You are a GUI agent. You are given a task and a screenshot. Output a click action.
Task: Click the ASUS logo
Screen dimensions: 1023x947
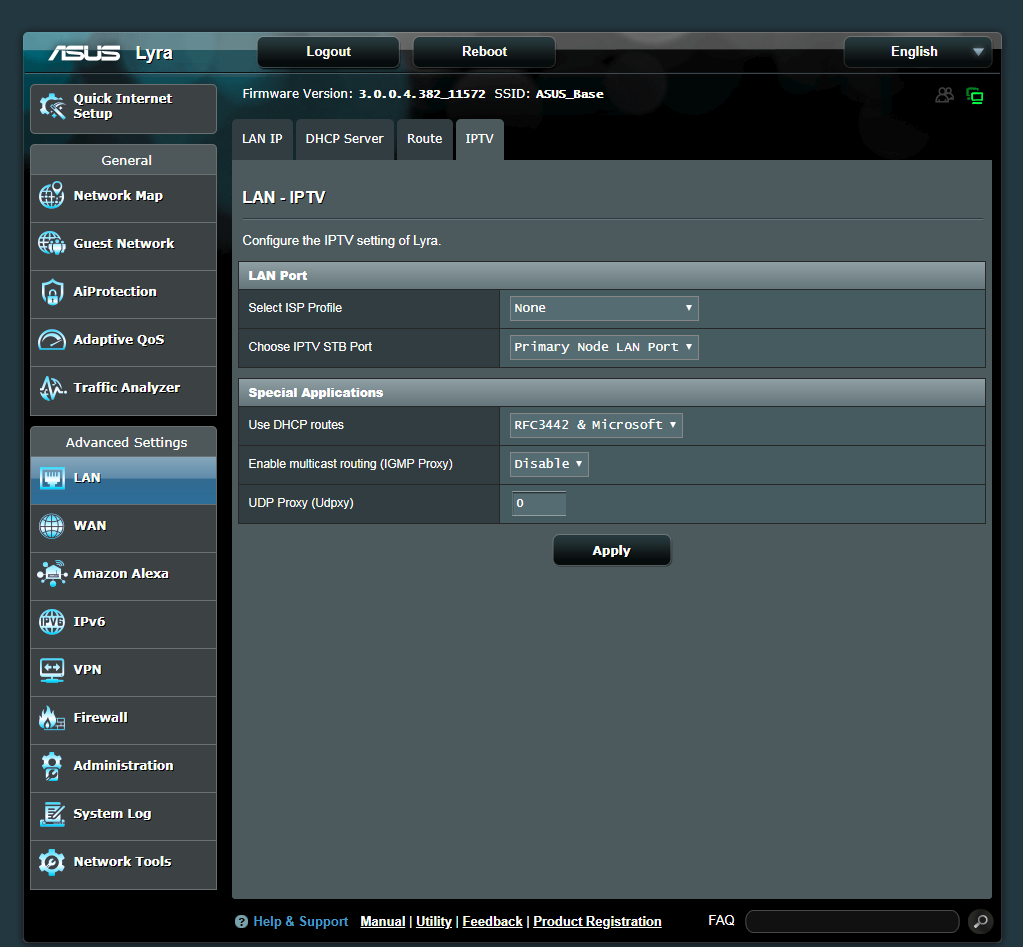pyautogui.click(x=84, y=53)
